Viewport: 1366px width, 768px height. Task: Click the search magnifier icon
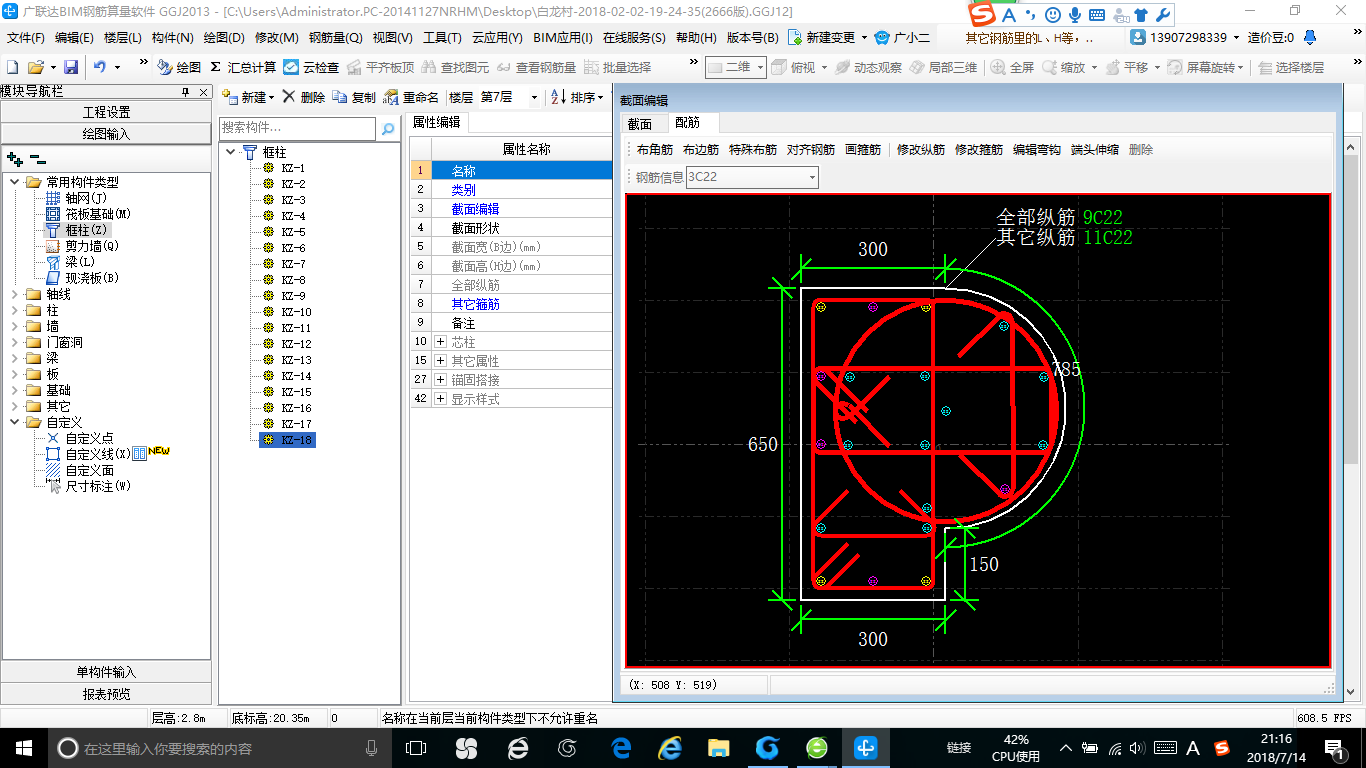click(388, 129)
